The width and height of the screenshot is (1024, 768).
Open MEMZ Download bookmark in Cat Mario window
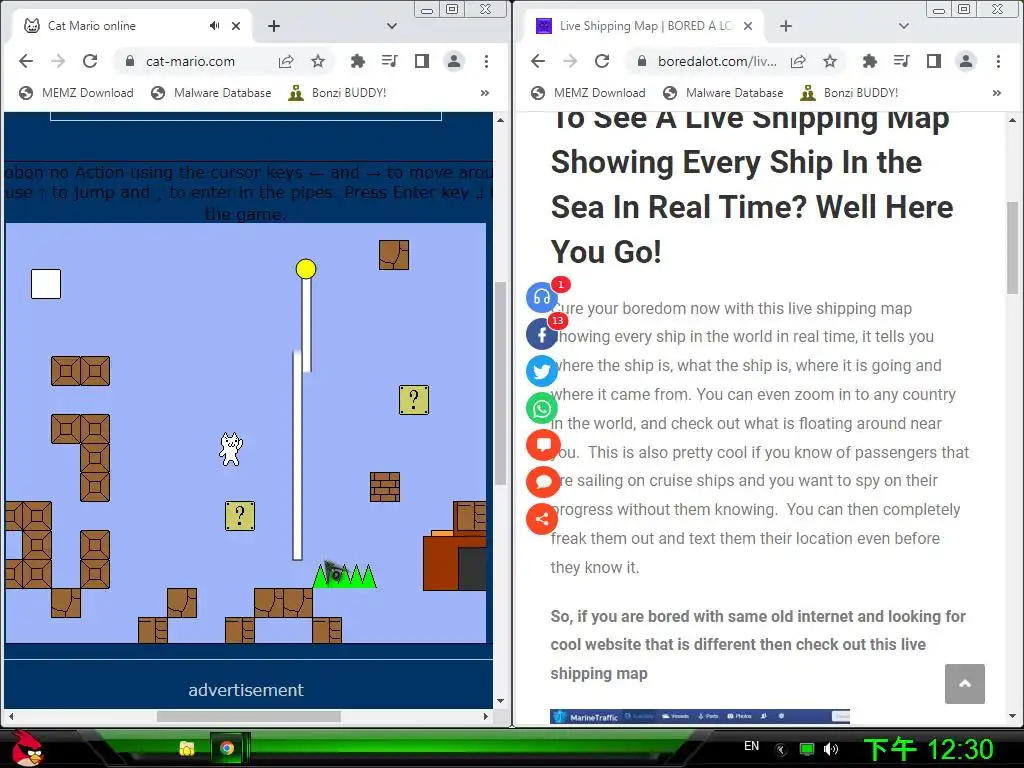[x=76, y=93]
